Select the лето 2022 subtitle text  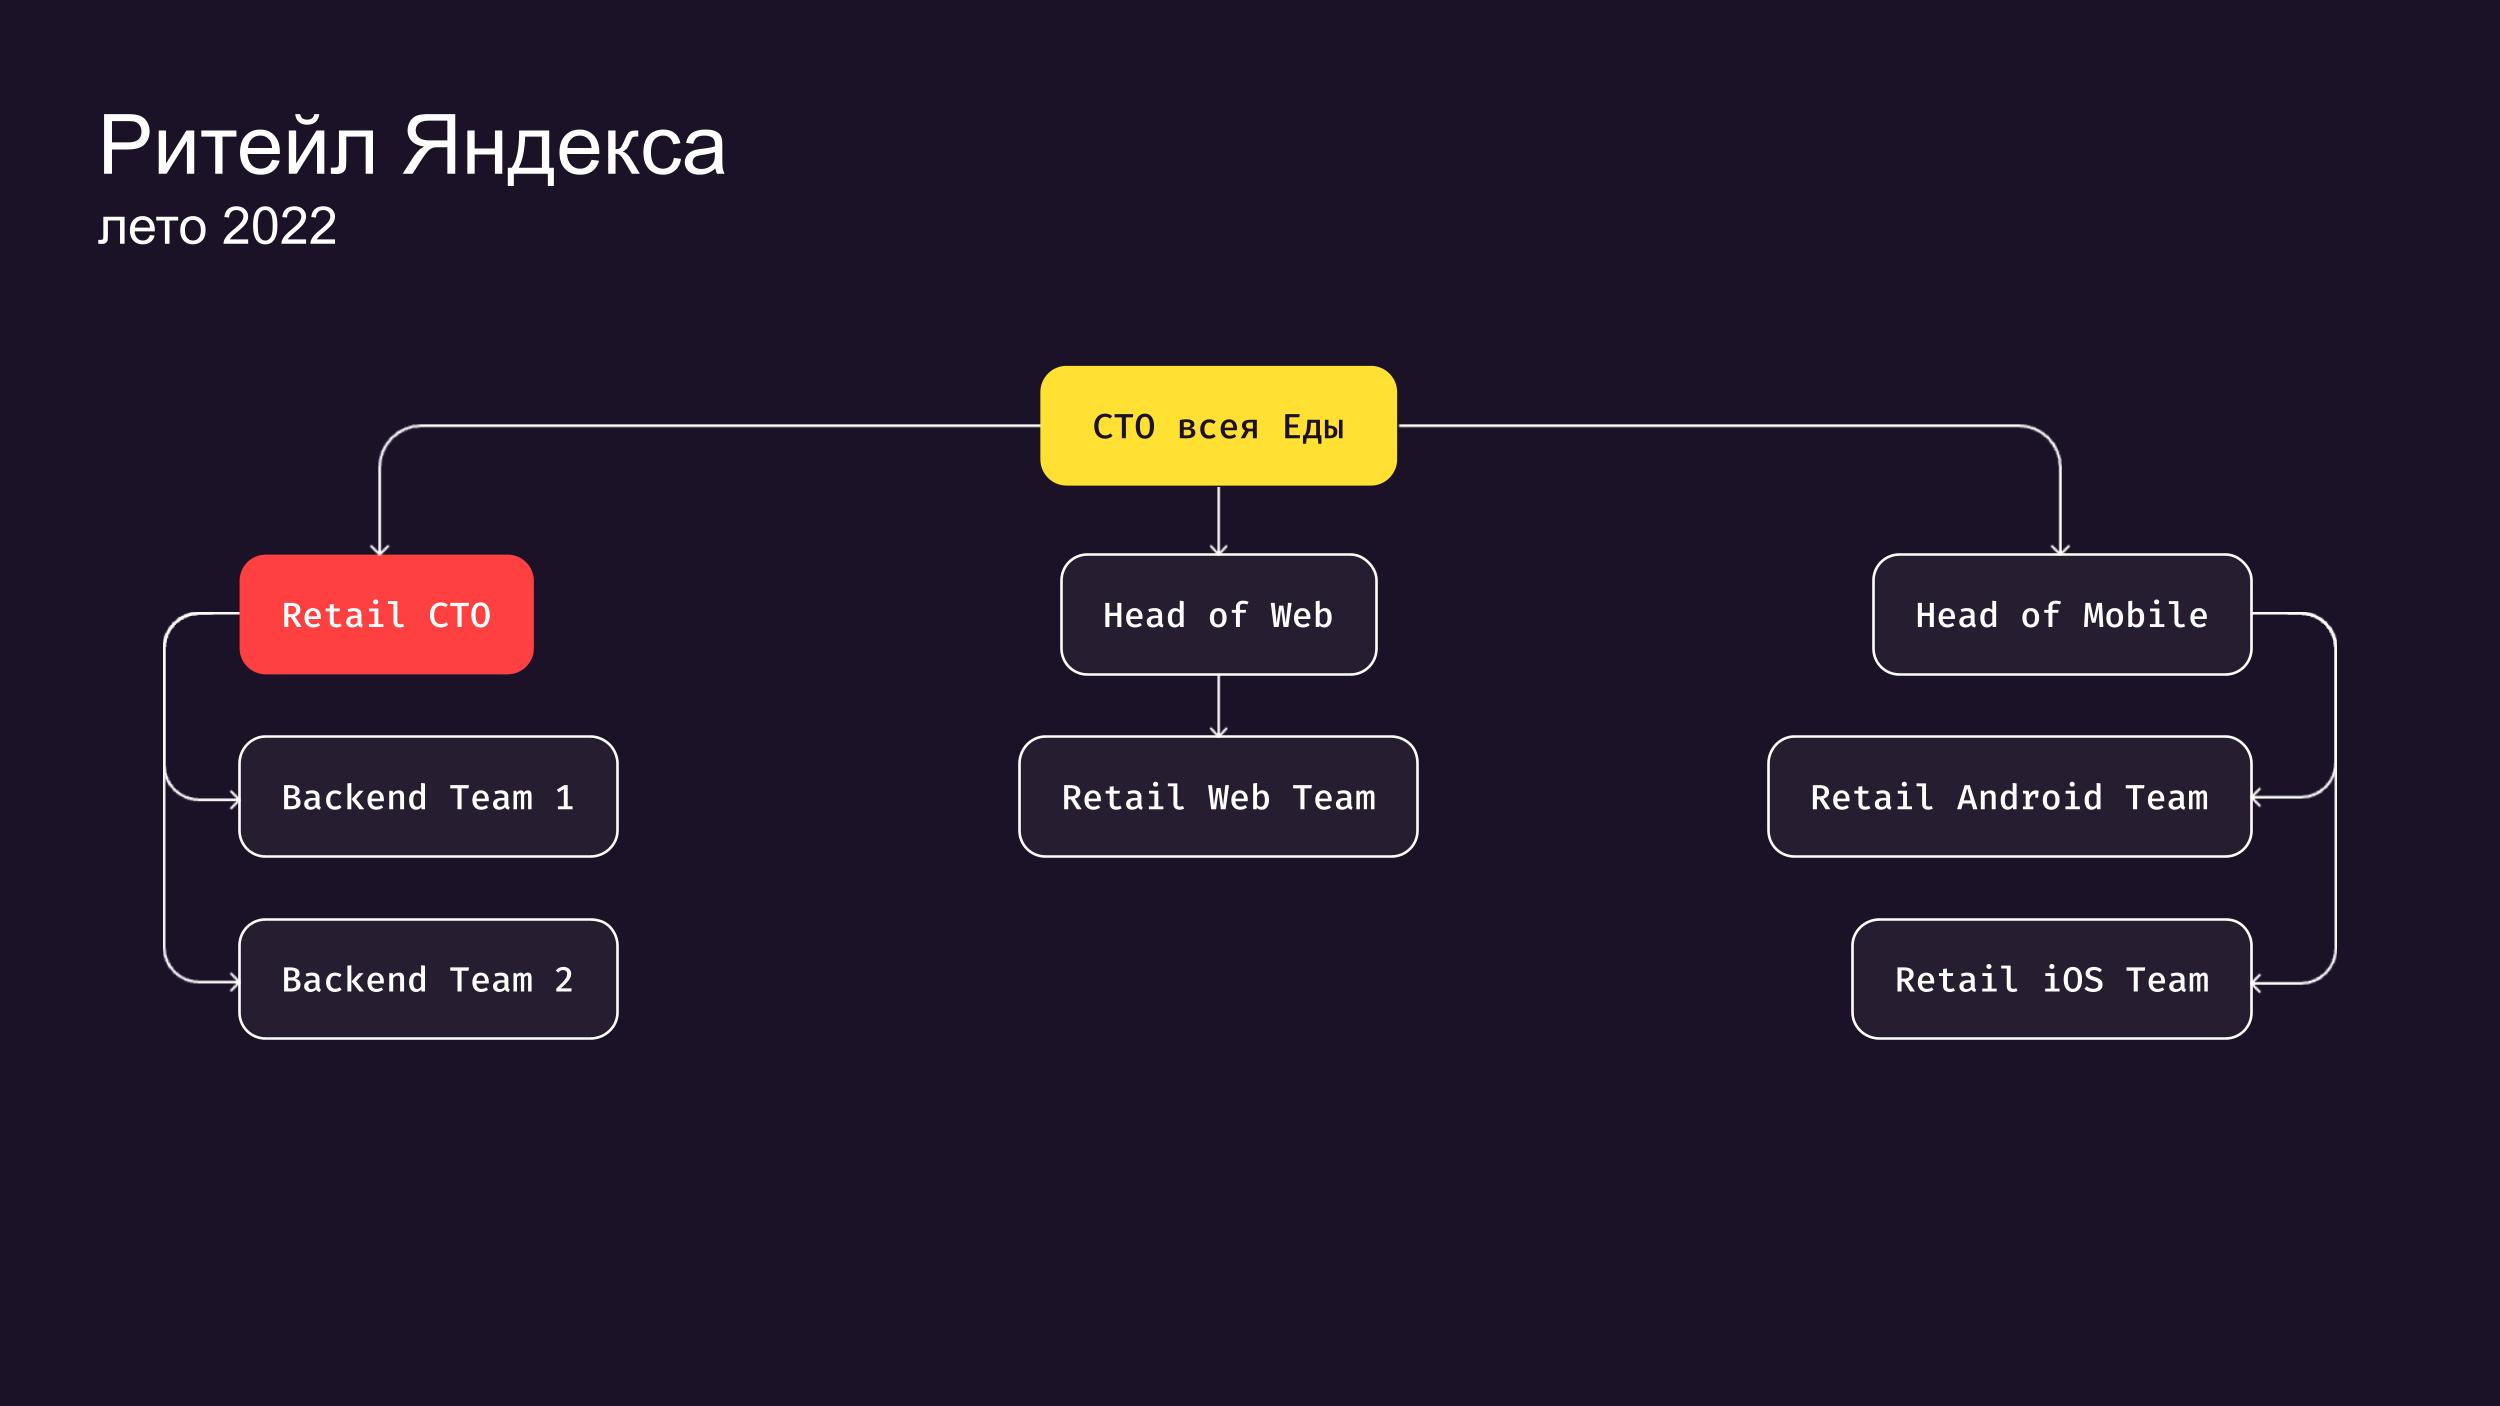[217, 226]
